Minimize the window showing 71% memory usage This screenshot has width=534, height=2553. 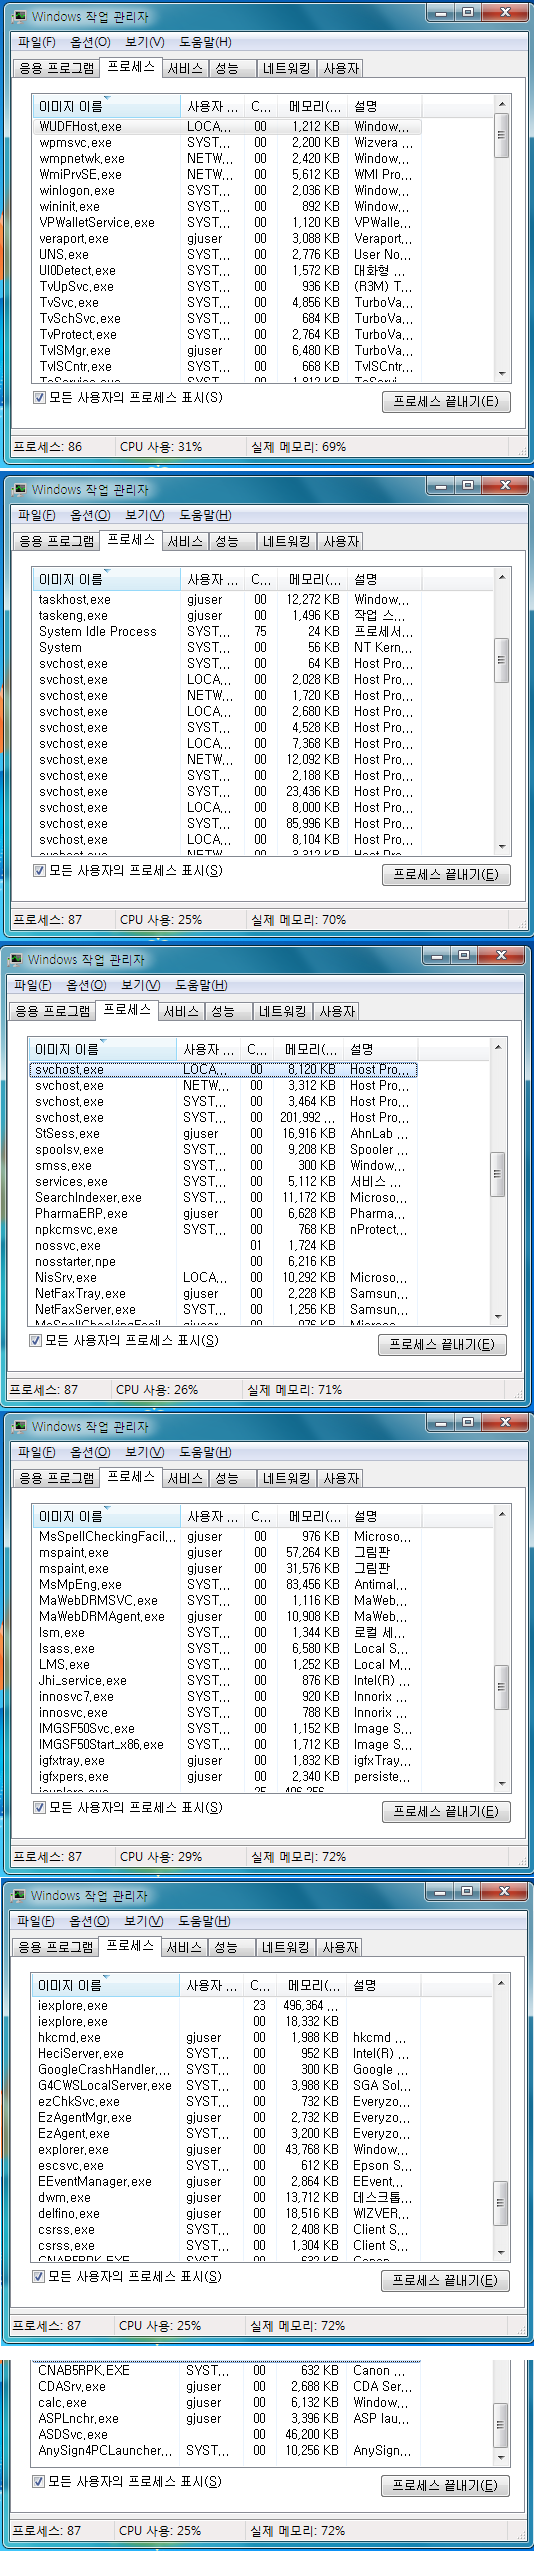(437, 956)
